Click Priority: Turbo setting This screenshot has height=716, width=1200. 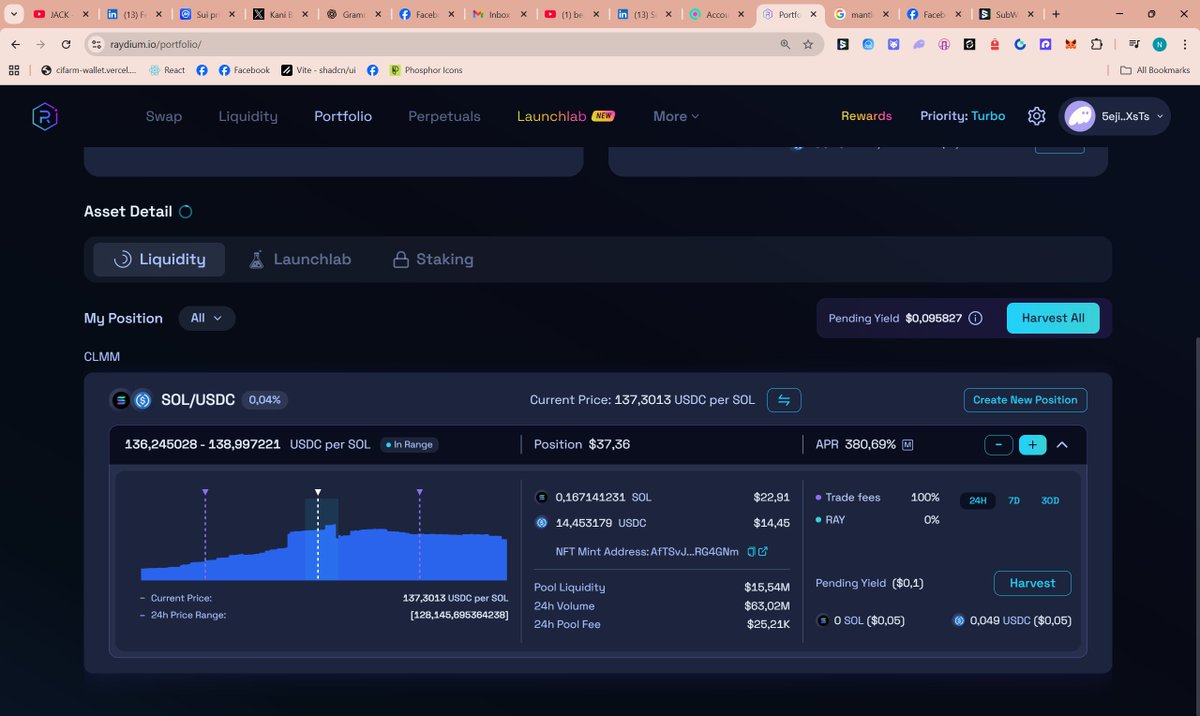(x=963, y=116)
